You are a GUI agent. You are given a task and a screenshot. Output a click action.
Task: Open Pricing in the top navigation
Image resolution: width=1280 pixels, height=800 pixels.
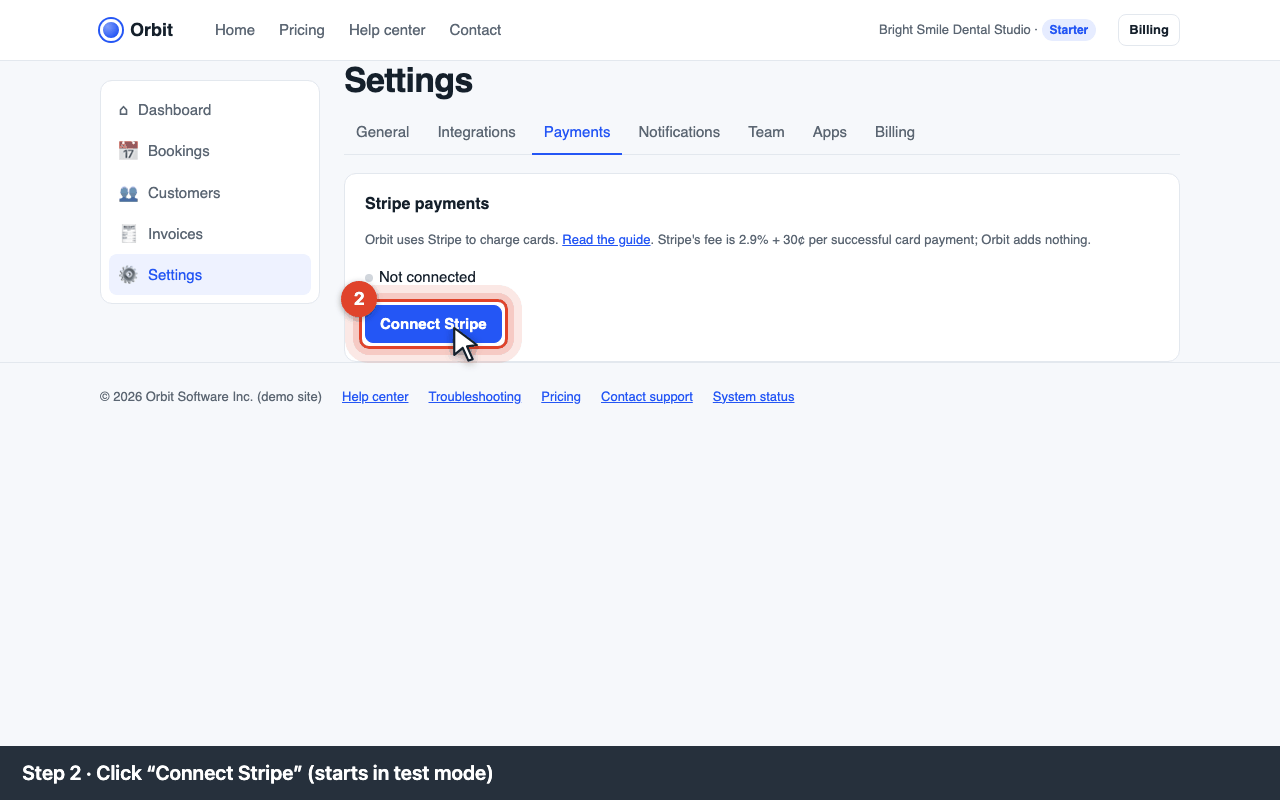302,30
